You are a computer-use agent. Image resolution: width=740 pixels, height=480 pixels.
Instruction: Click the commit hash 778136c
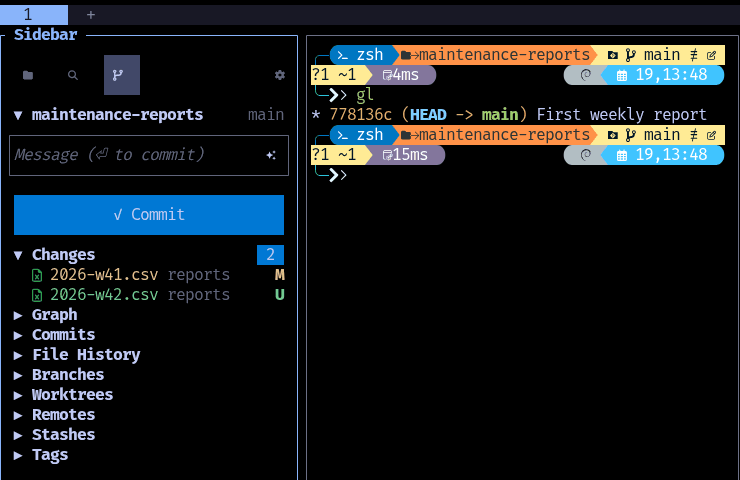[x=361, y=115]
